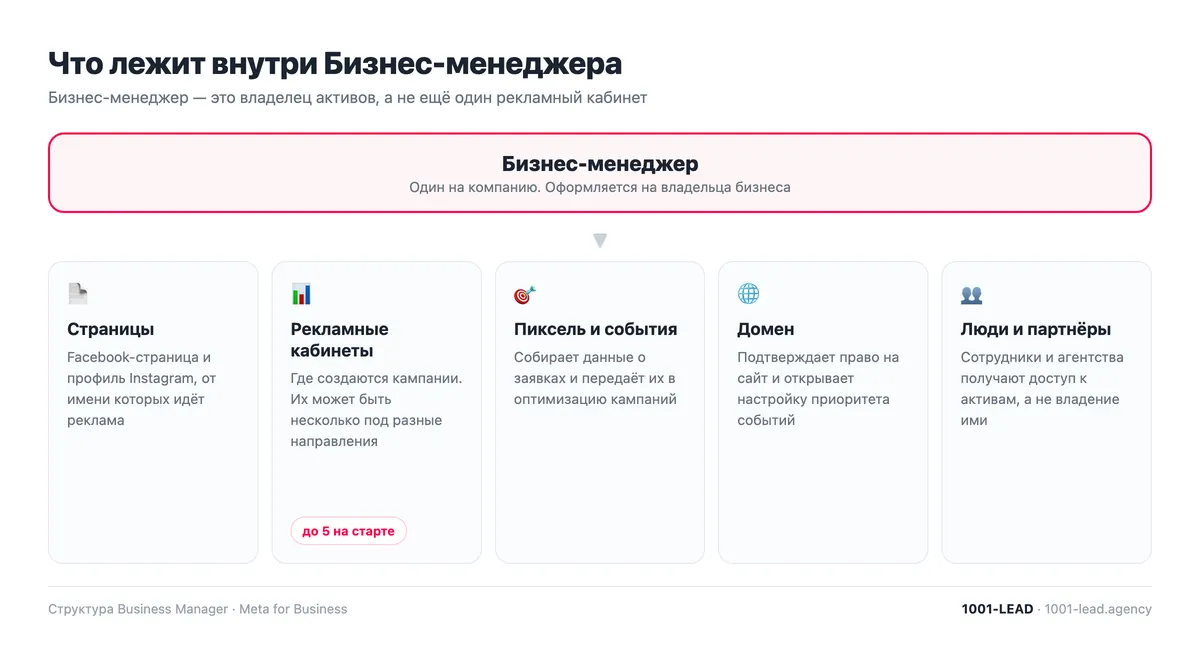
Task: Click text 'Где создаются кампании'
Action: [x=376, y=378]
